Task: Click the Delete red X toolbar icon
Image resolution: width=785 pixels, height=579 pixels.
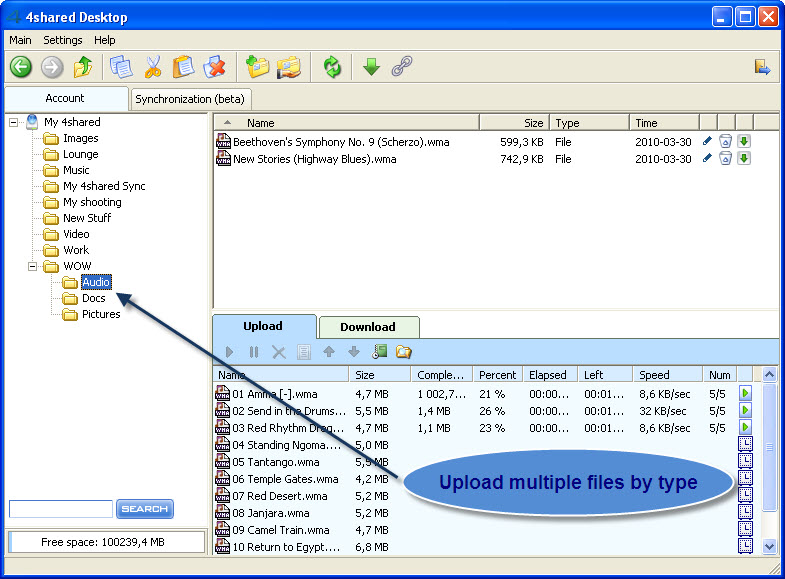Action: 215,67
